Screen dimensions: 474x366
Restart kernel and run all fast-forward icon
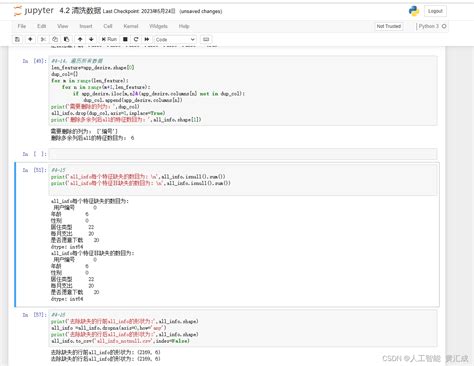(x=147, y=39)
